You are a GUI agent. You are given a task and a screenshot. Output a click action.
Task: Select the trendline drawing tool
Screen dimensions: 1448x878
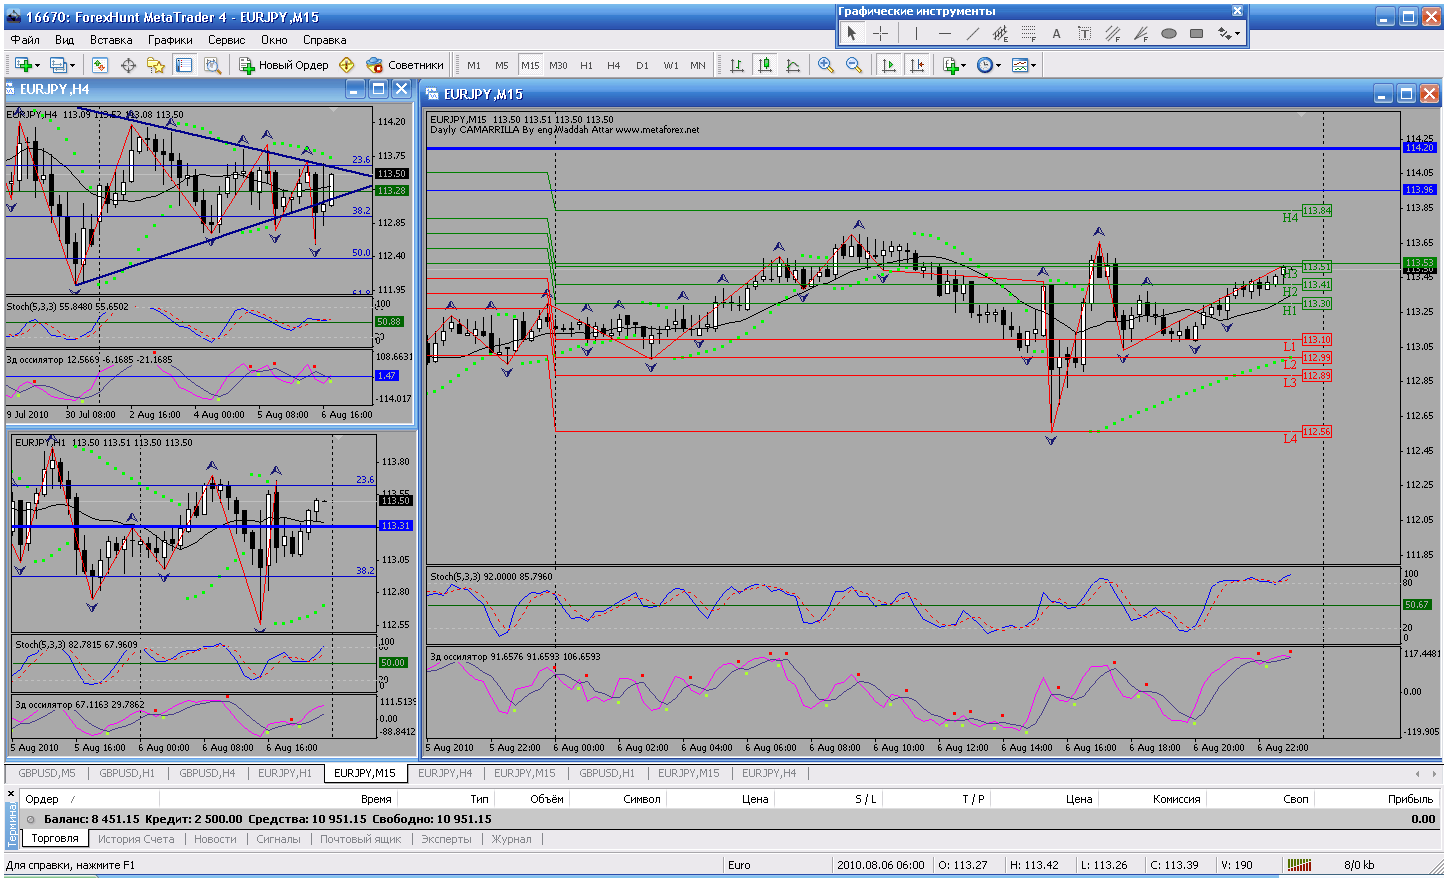972,33
